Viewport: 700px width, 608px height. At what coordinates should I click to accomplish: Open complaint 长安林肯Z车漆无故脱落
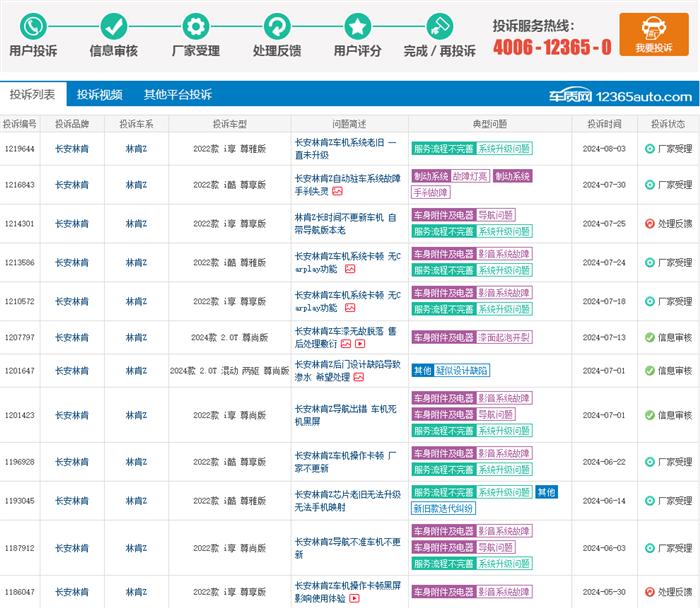(x=346, y=337)
